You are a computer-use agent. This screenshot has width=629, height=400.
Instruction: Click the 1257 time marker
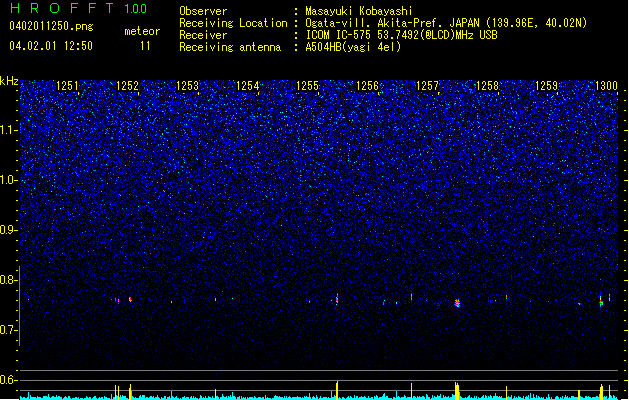(x=427, y=86)
